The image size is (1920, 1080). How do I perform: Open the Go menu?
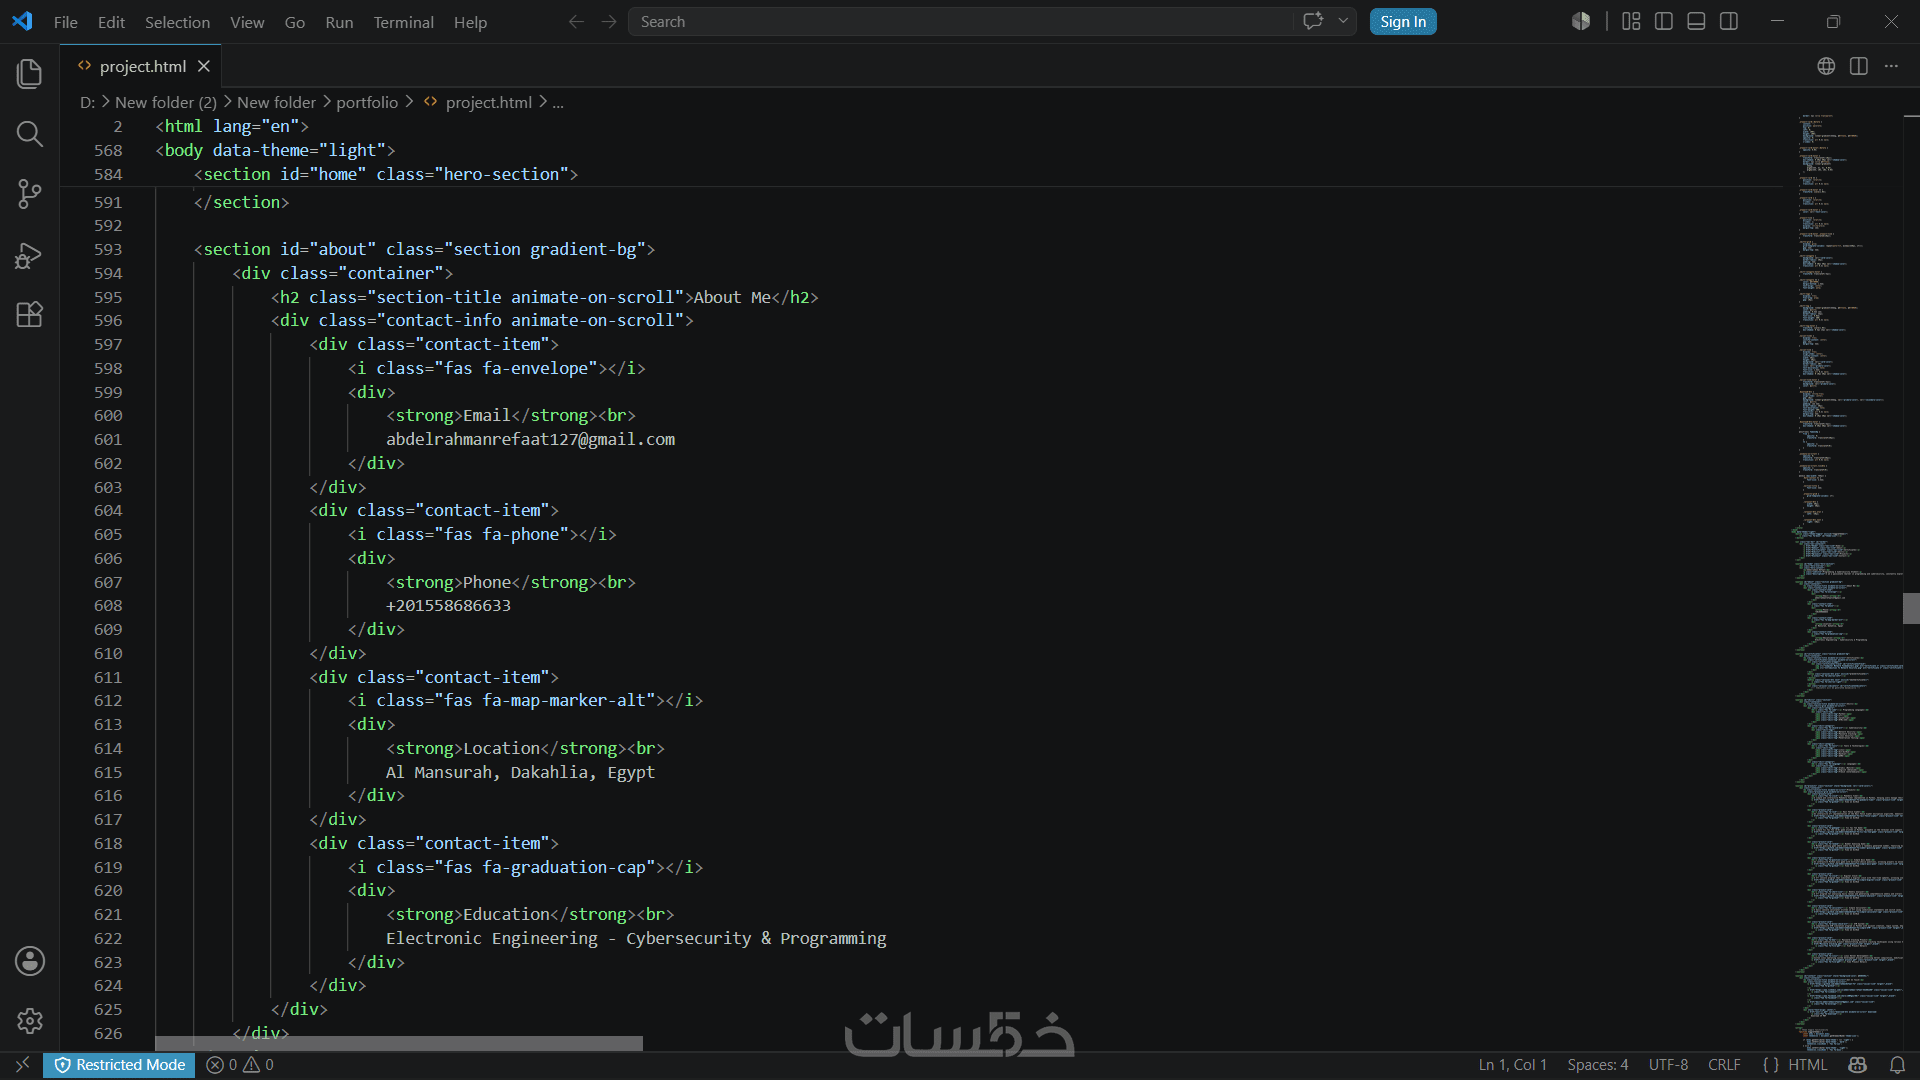tap(294, 22)
